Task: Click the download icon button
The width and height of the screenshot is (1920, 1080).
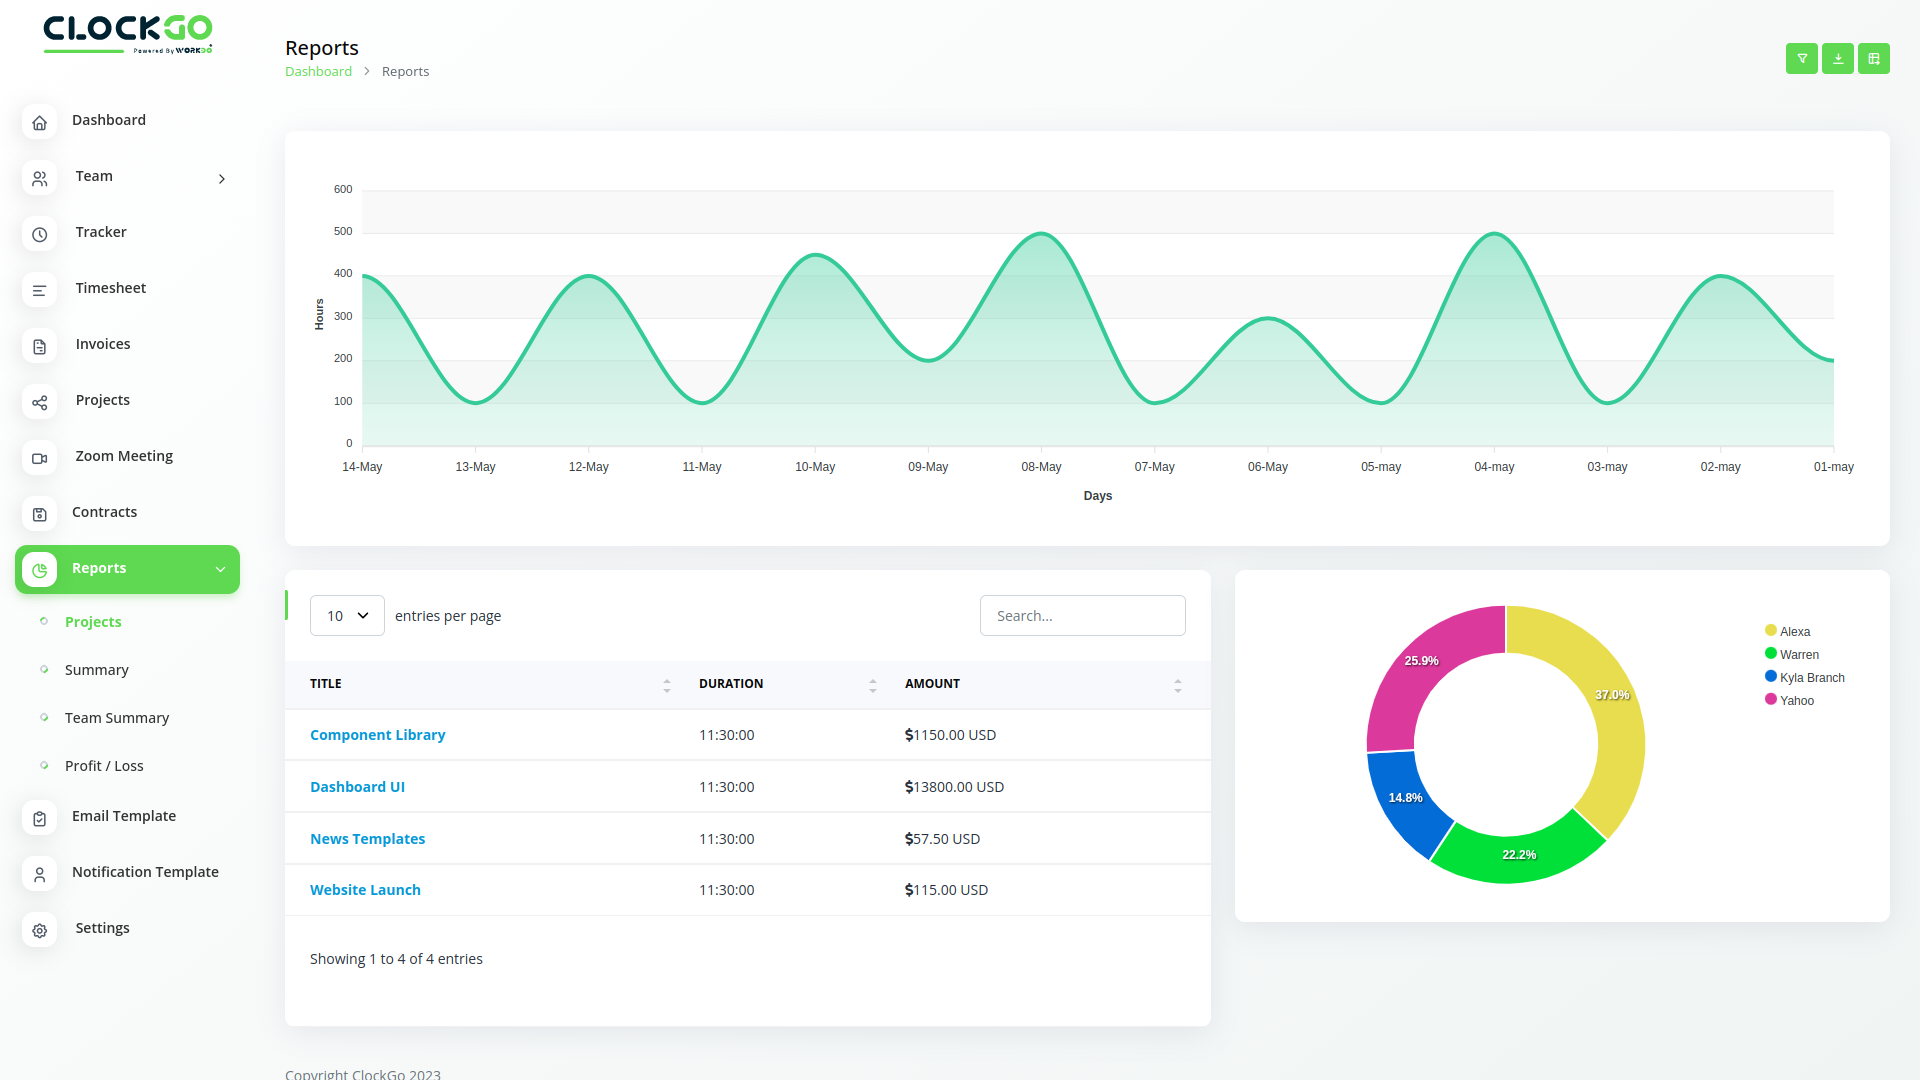Action: [x=1837, y=59]
